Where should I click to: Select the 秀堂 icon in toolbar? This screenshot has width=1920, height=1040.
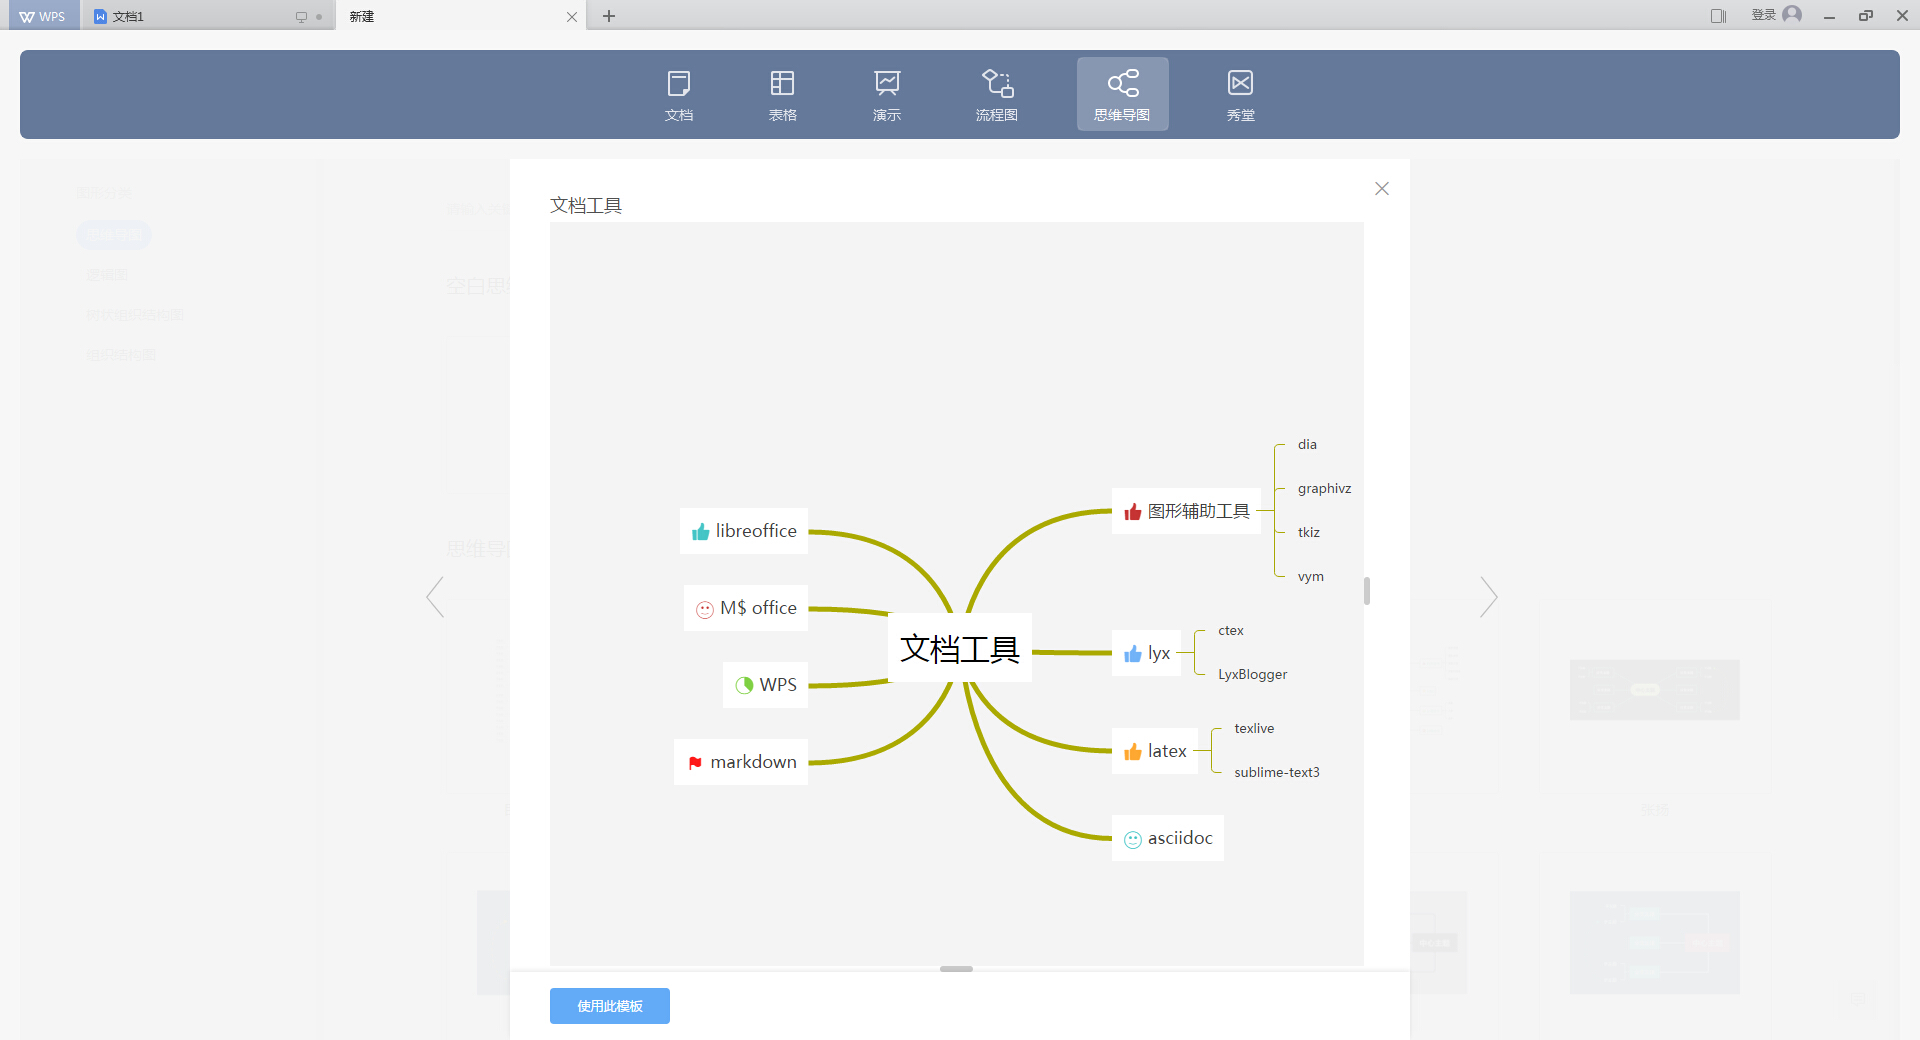[x=1240, y=94]
